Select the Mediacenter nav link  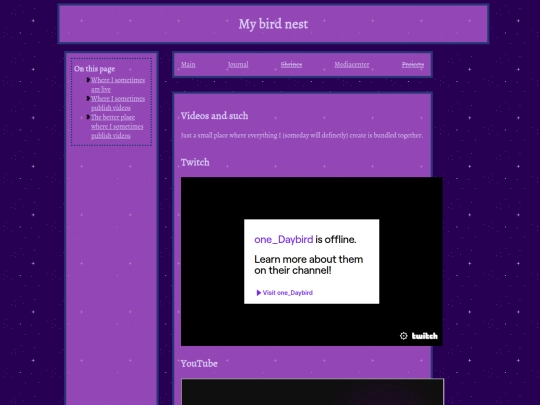tap(352, 64)
